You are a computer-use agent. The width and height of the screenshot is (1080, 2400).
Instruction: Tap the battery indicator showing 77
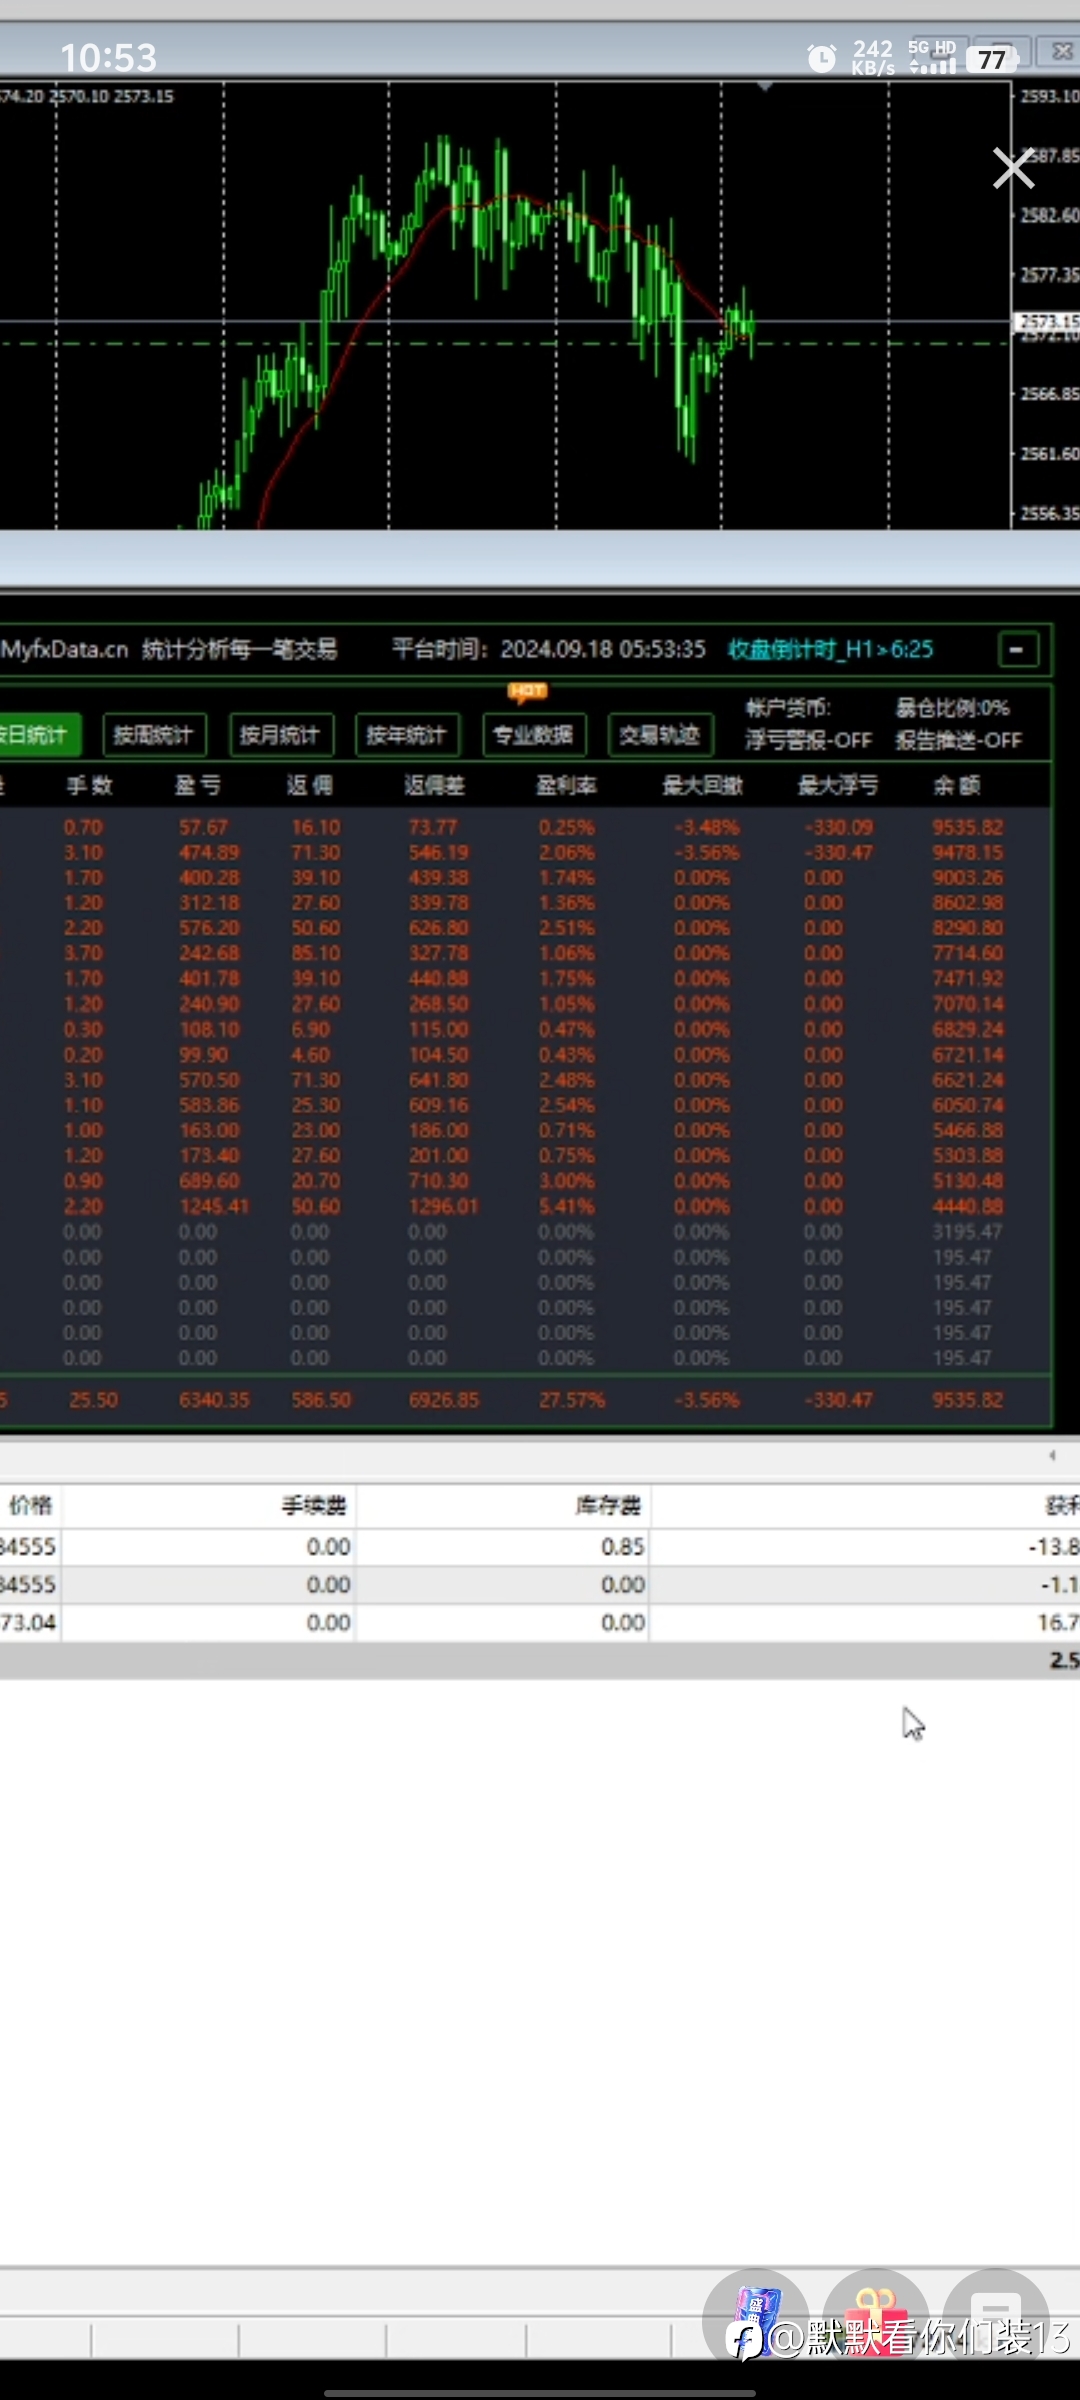click(x=992, y=59)
